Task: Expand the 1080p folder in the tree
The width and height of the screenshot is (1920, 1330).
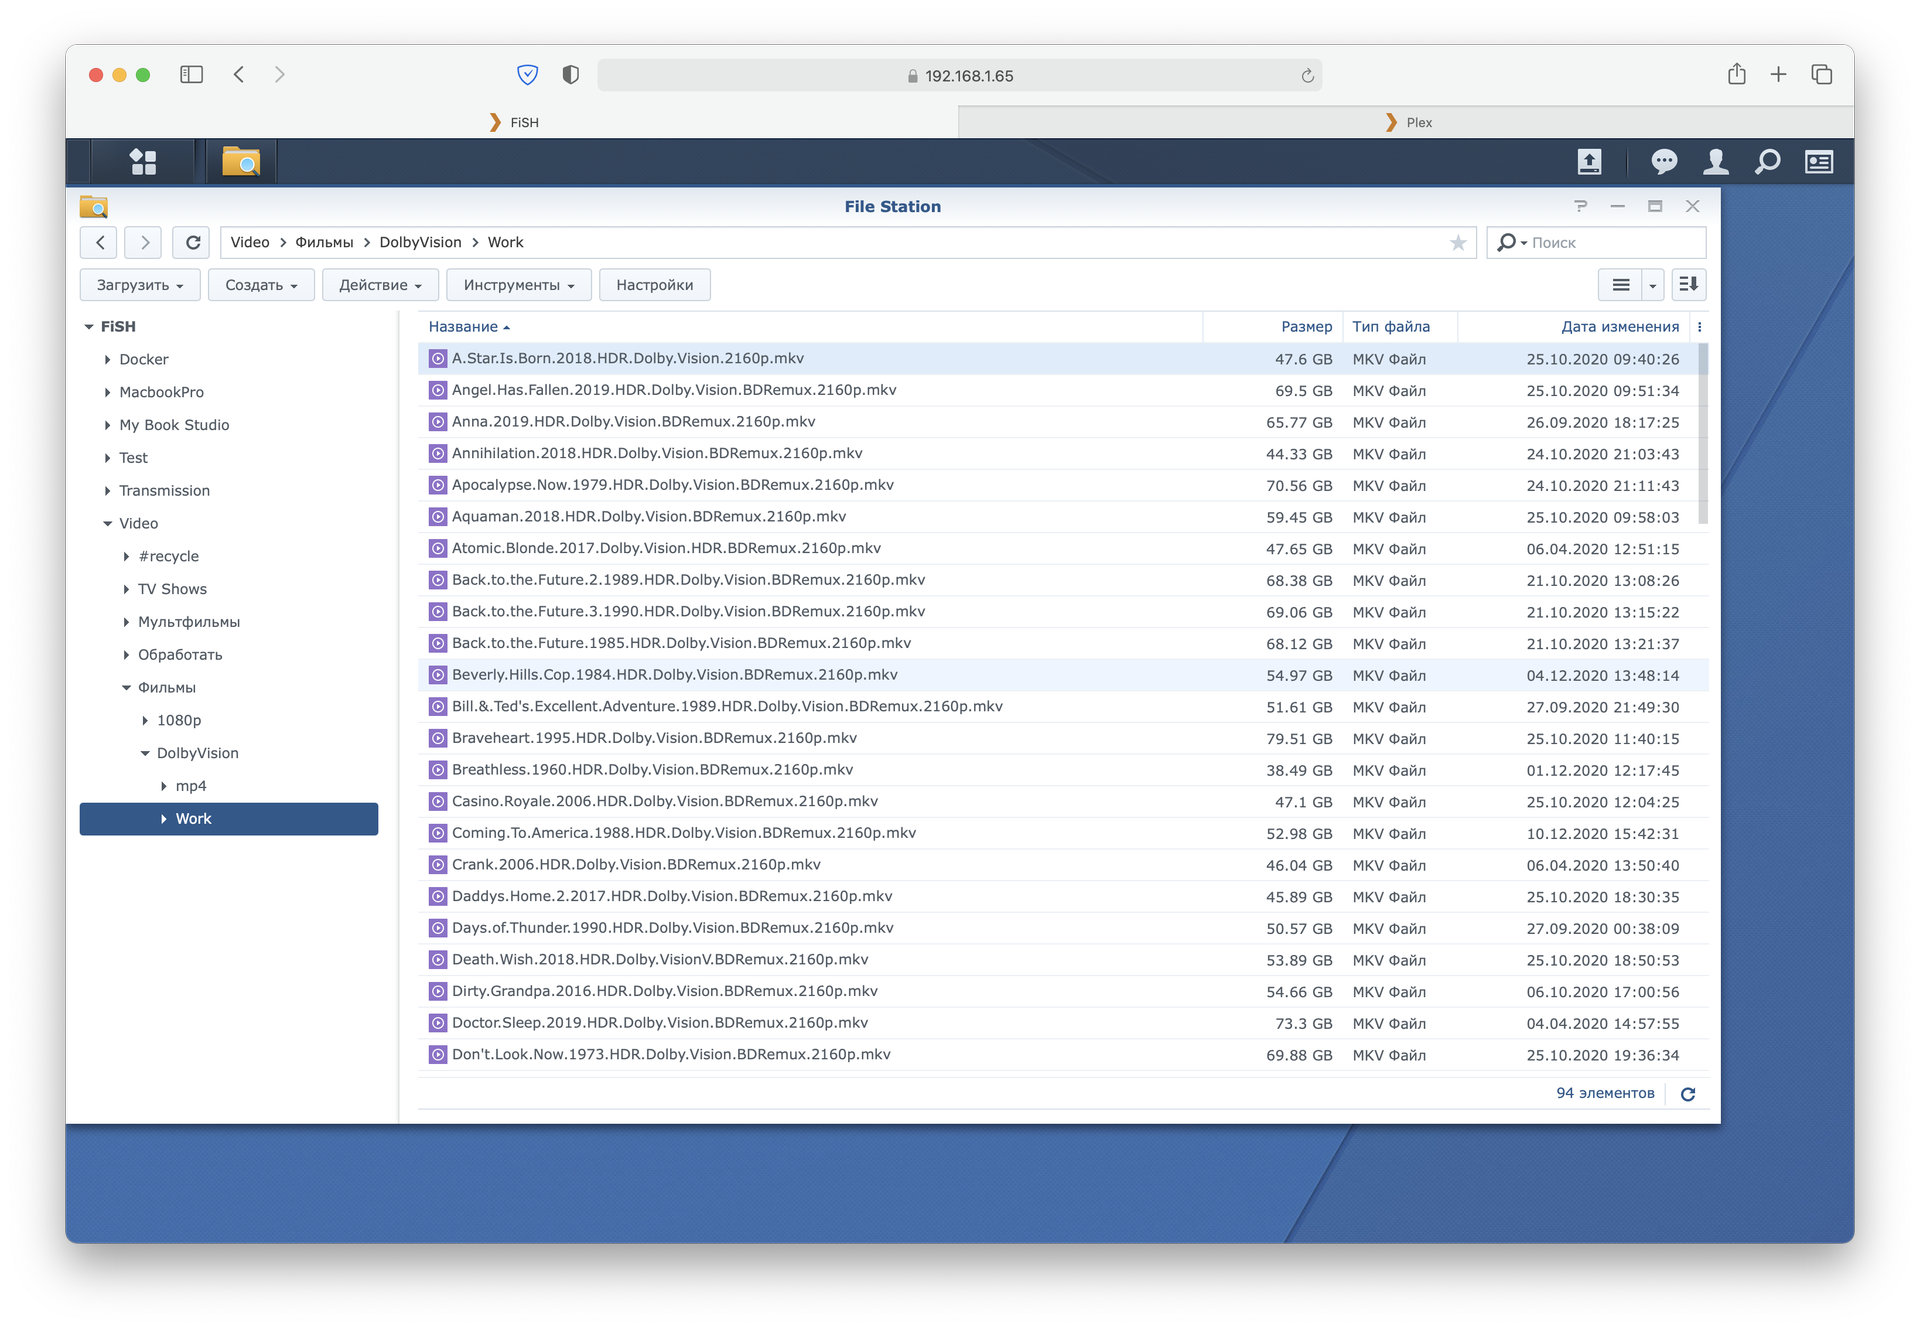Action: pos(146,721)
